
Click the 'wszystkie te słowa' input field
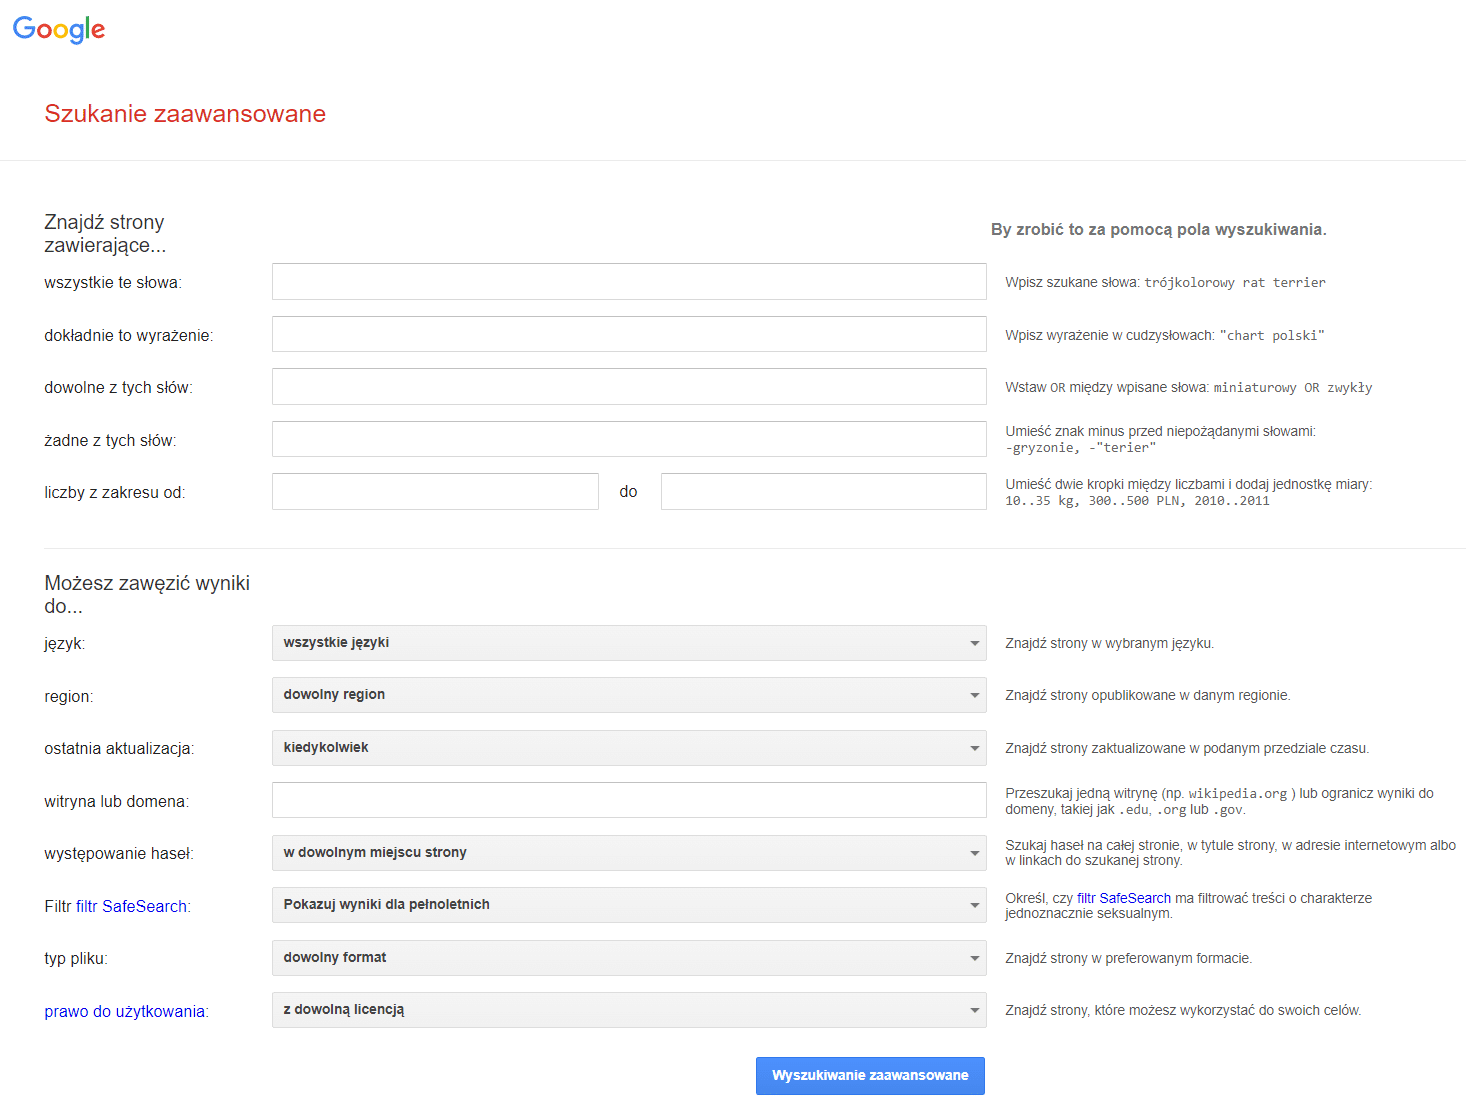coord(629,282)
